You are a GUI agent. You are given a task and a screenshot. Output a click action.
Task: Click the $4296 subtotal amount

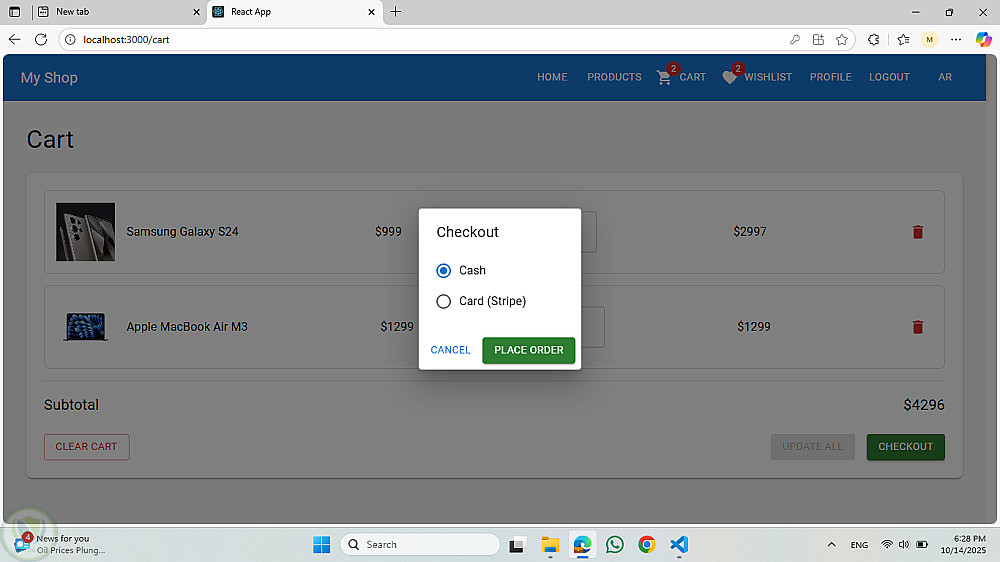click(x=923, y=405)
